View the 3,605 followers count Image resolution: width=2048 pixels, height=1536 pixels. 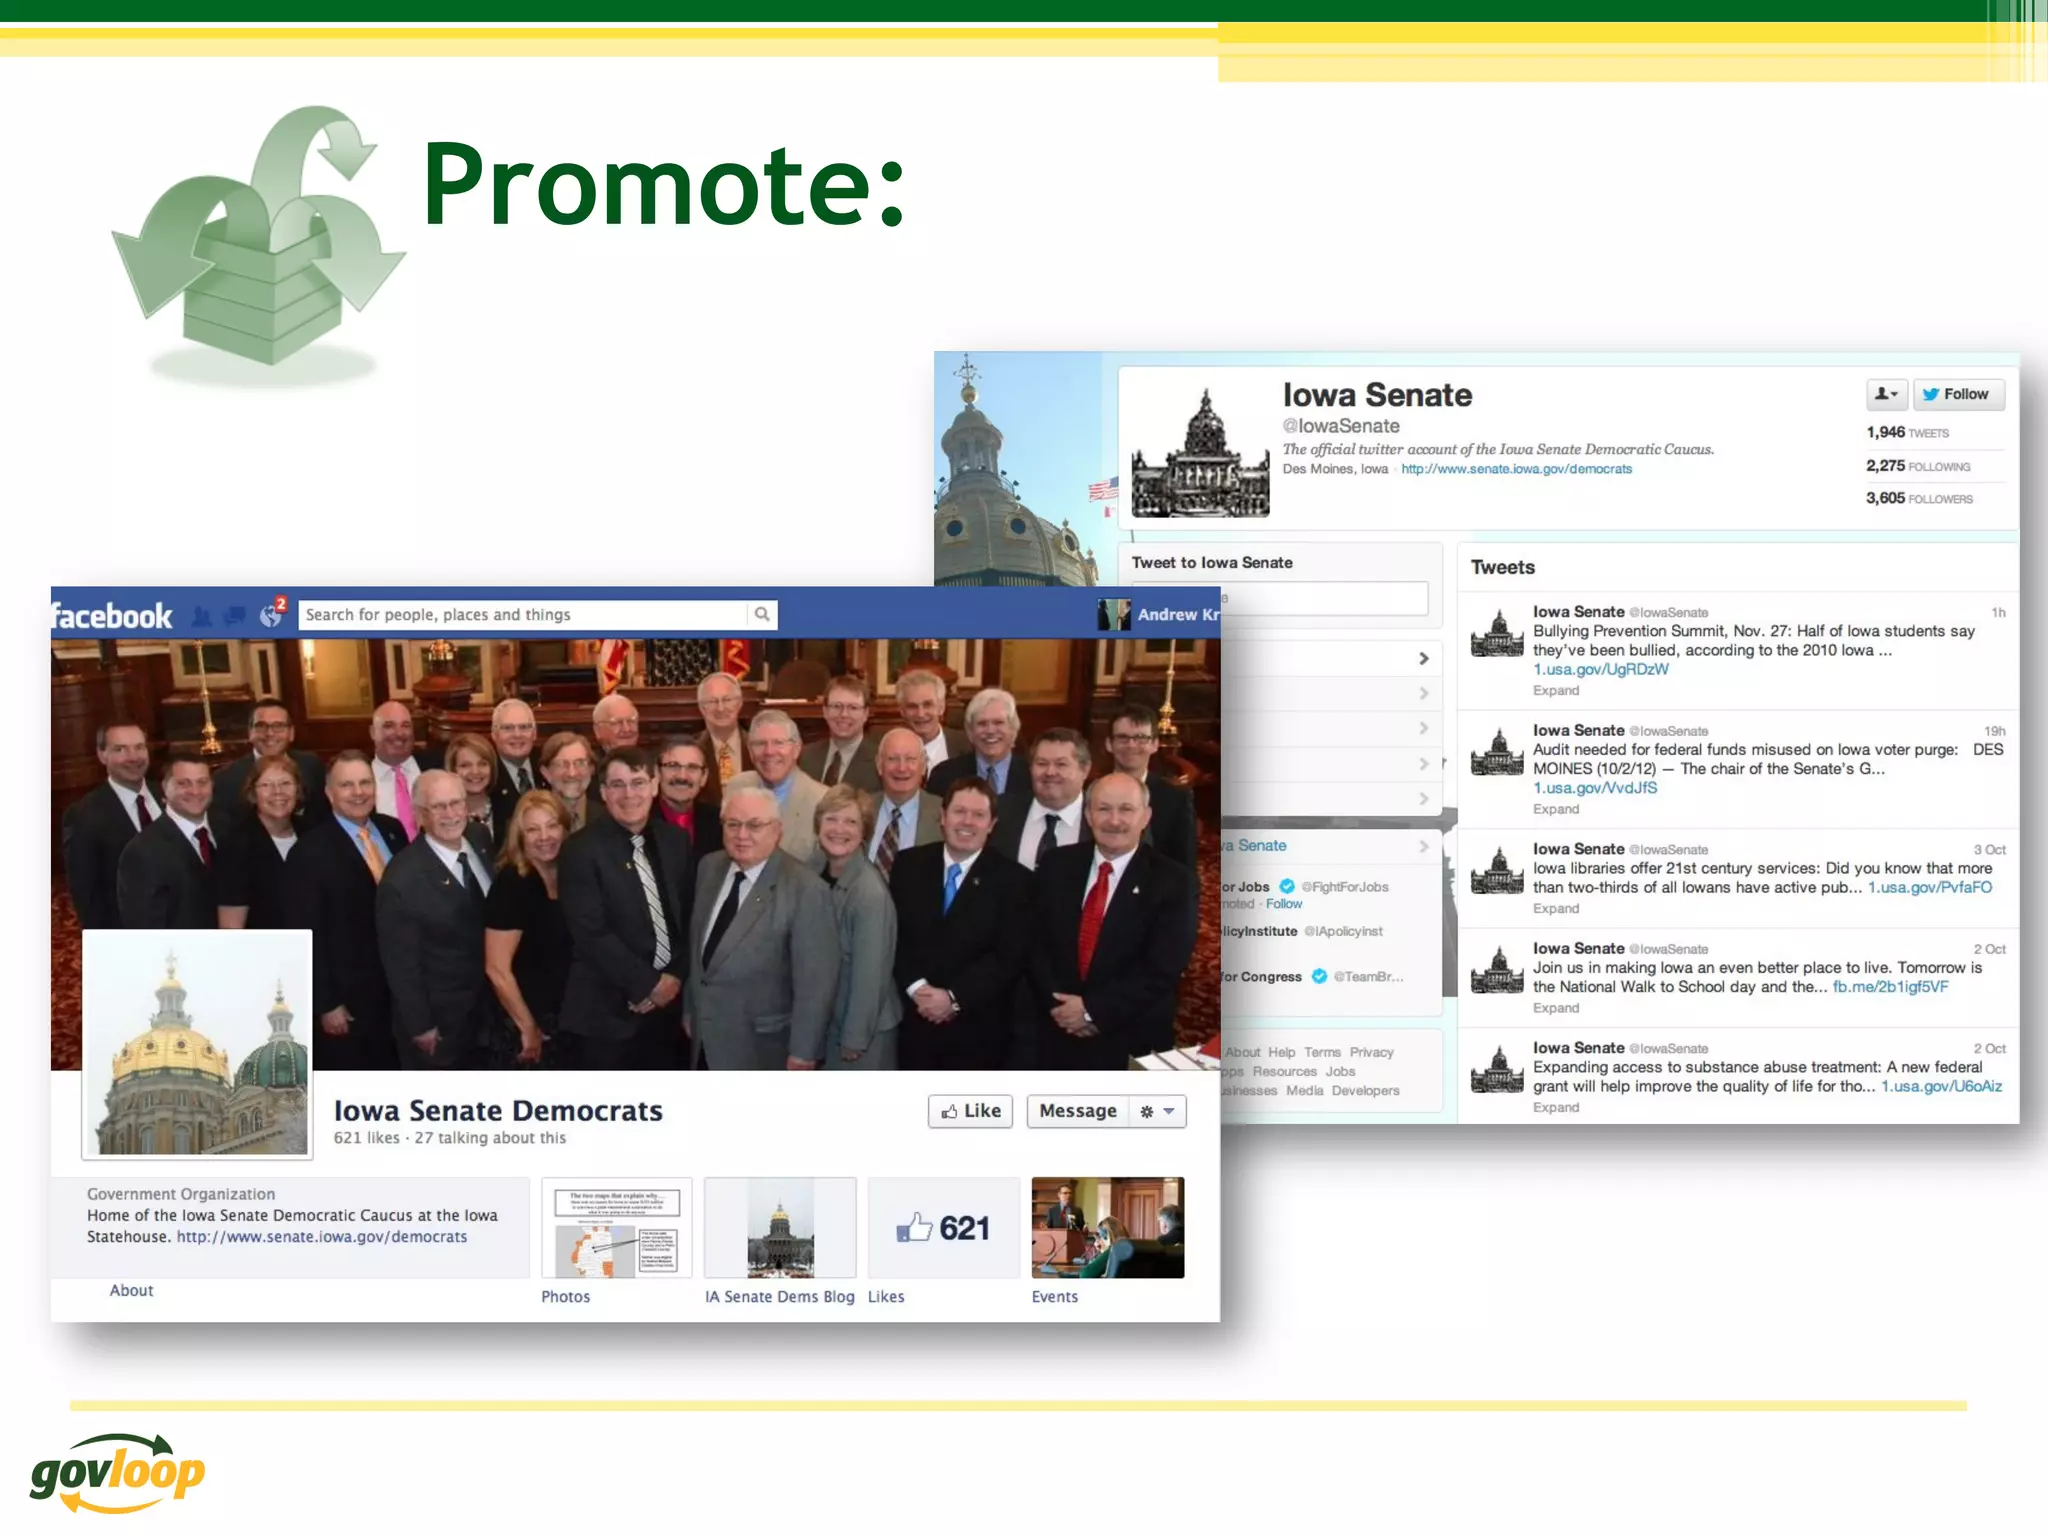click(x=1919, y=498)
